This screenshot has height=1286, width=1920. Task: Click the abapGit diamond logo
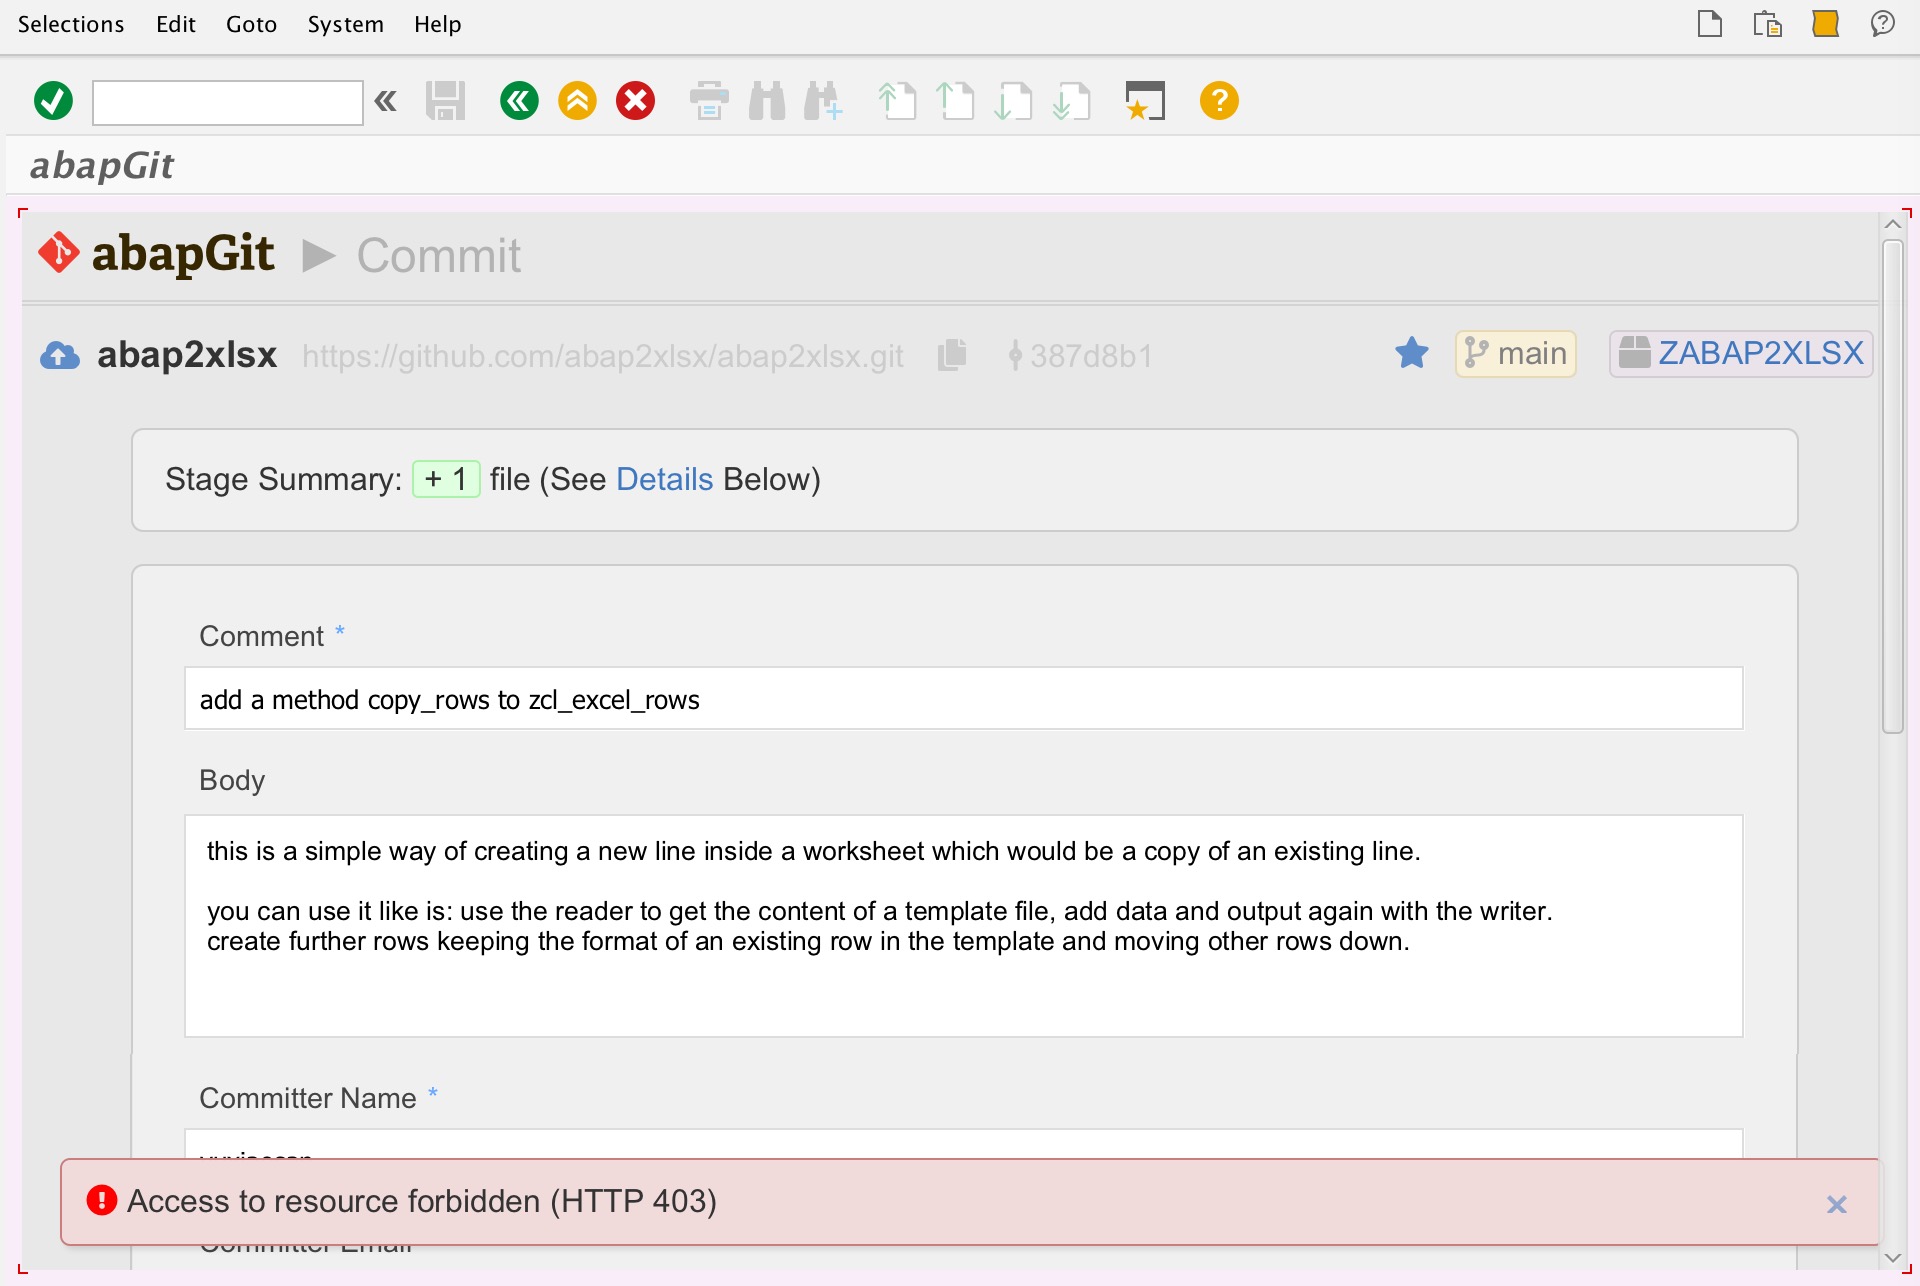(58, 253)
